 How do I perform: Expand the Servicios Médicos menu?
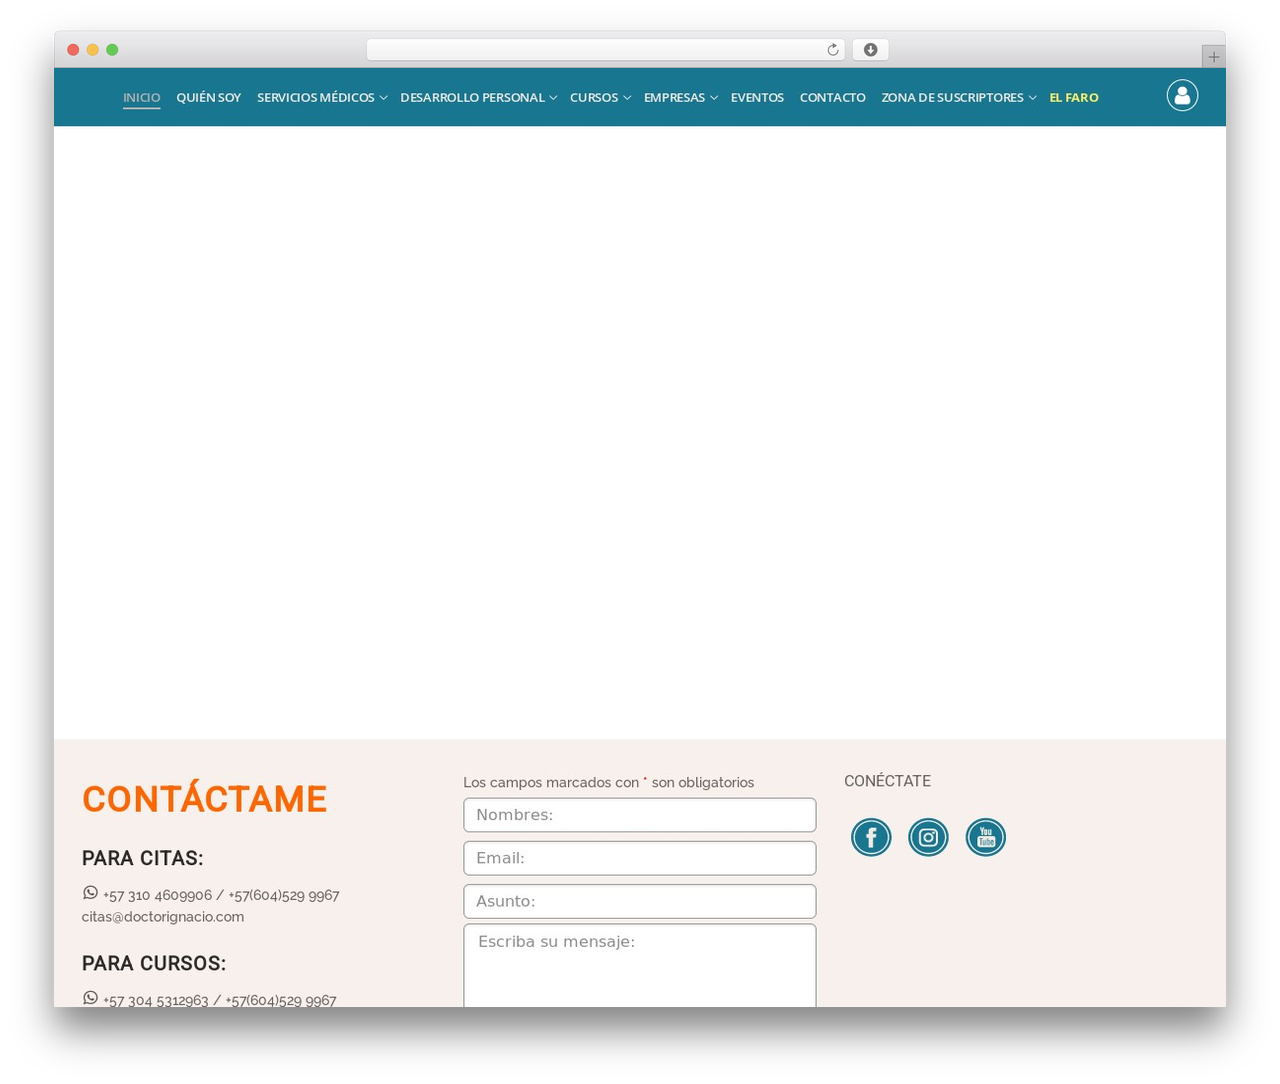point(322,97)
